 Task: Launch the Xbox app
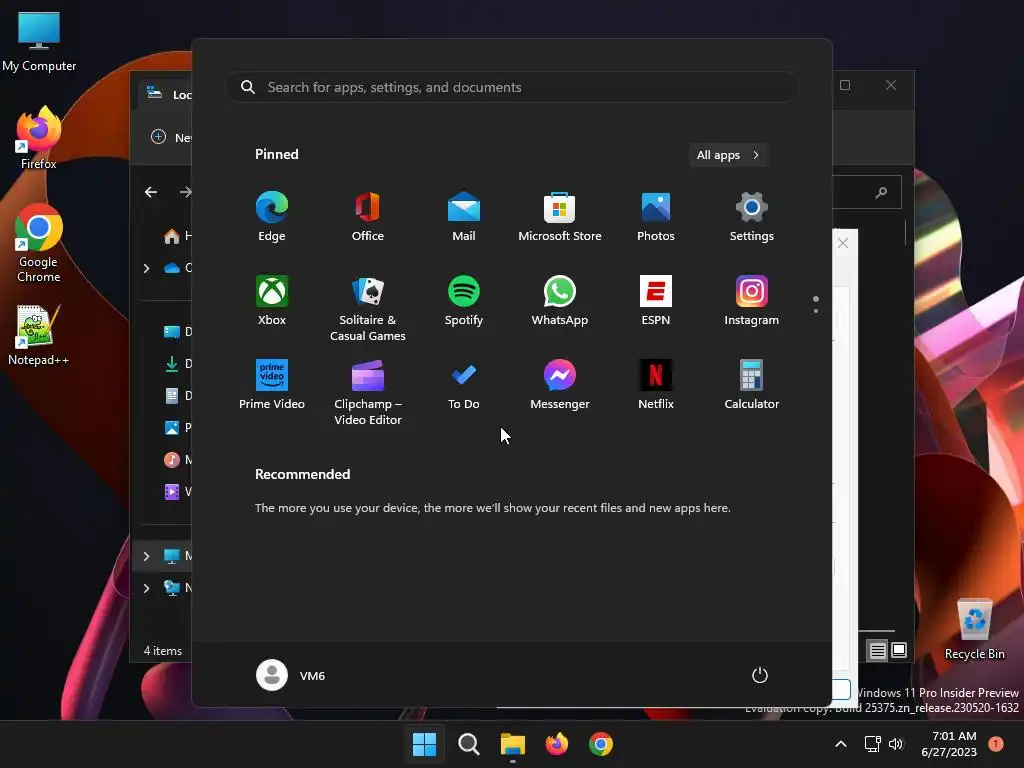tap(272, 300)
